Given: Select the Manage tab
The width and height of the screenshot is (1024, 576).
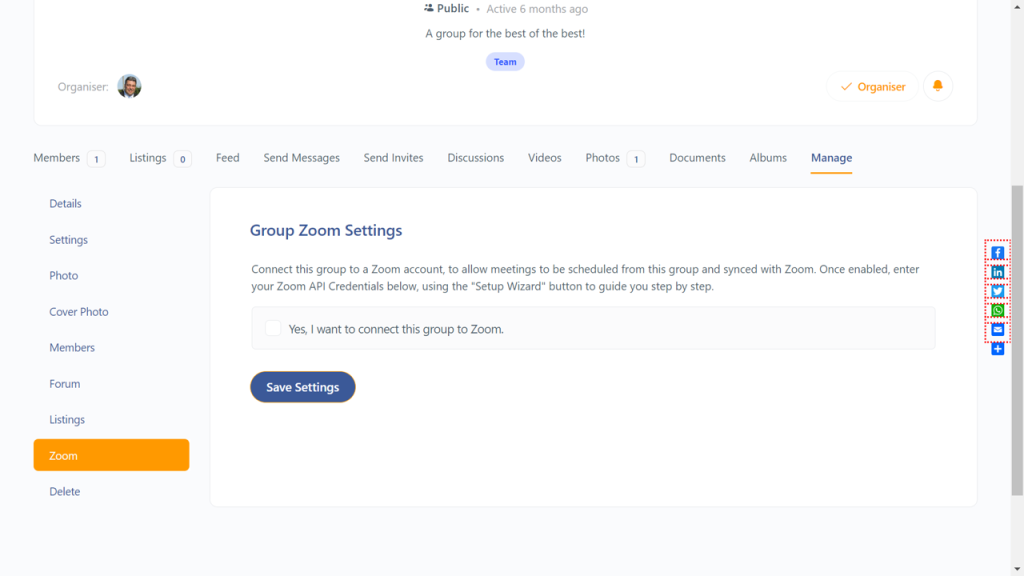Looking at the screenshot, I should pos(831,158).
